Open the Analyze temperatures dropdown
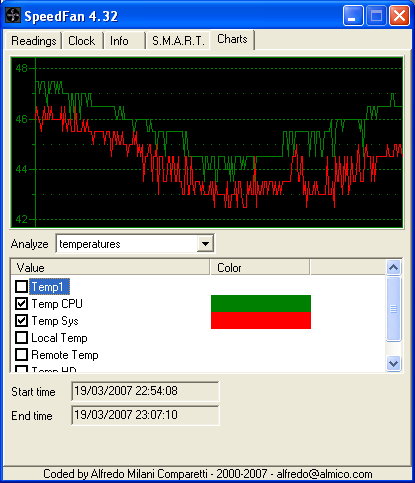The height and width of the screenshot is (483, 415). [x=205, y=244]
